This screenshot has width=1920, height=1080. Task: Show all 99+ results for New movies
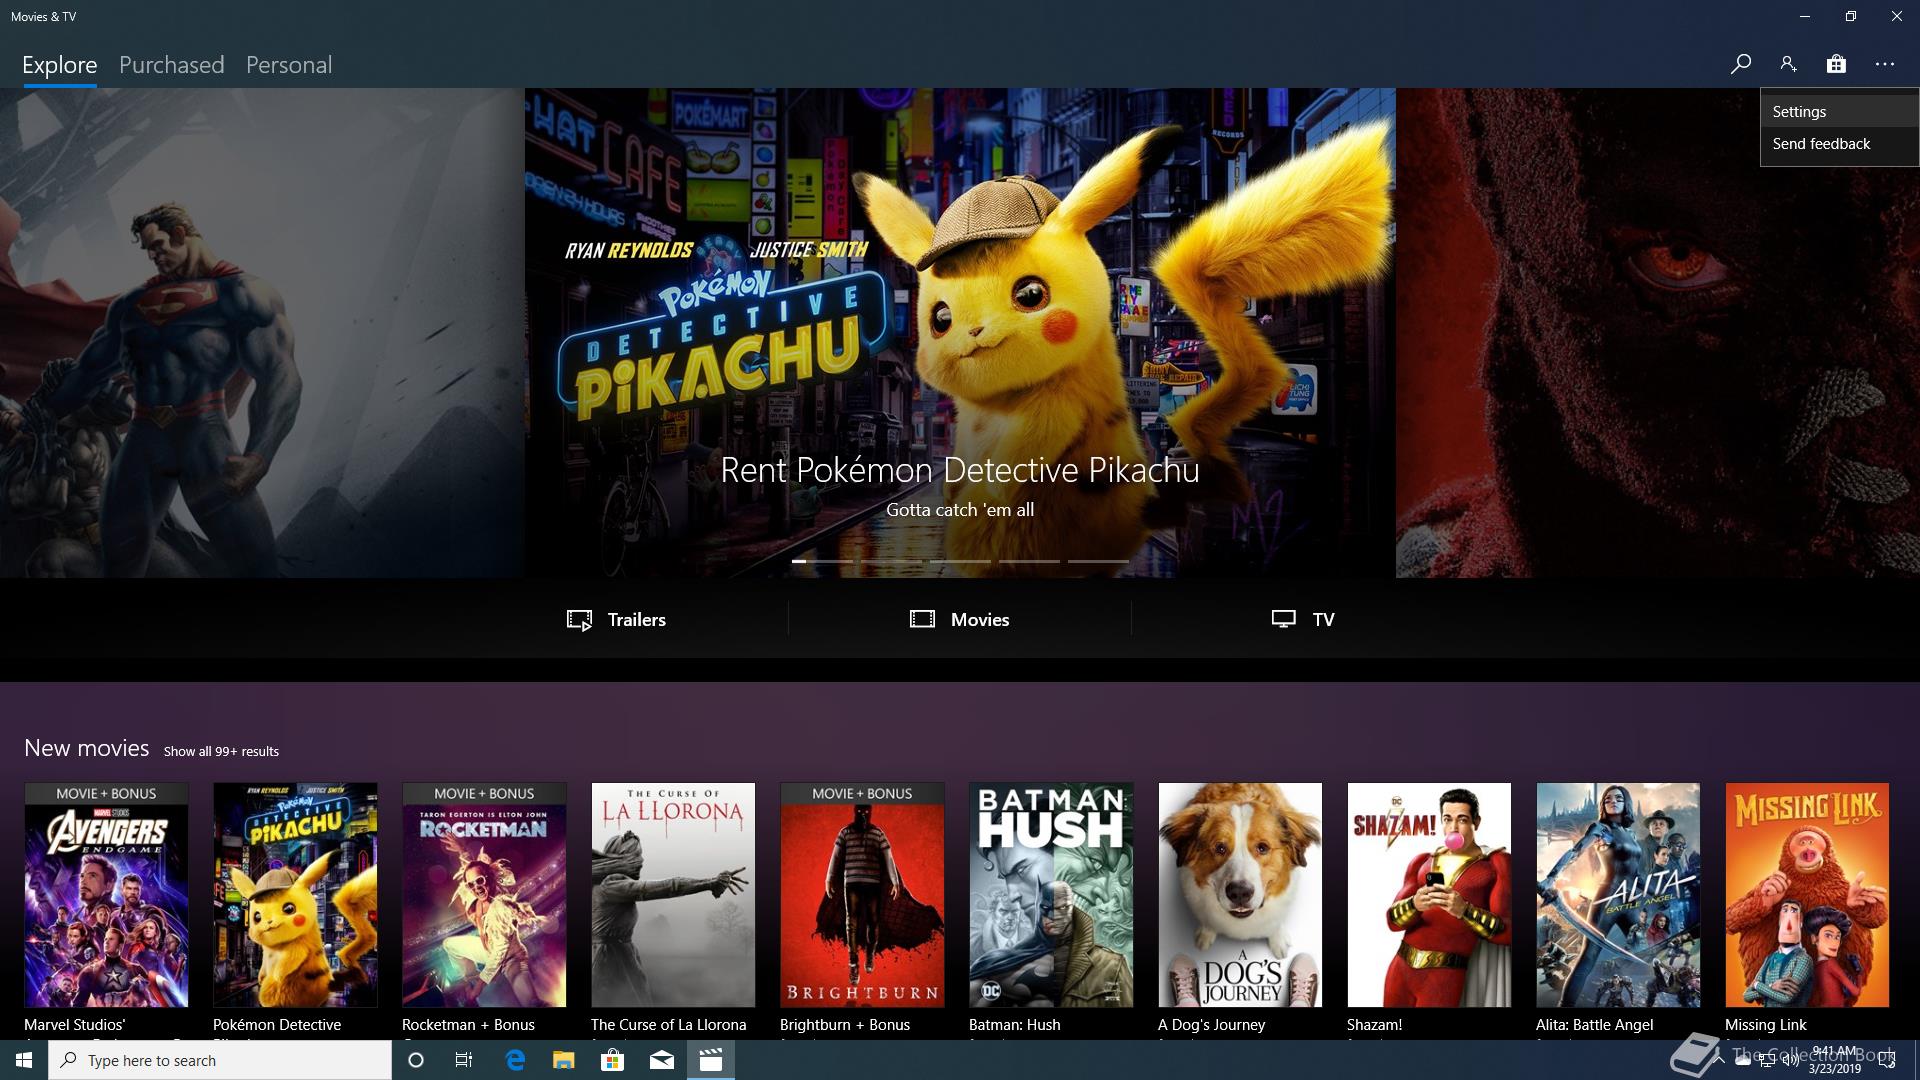[221, 751]
